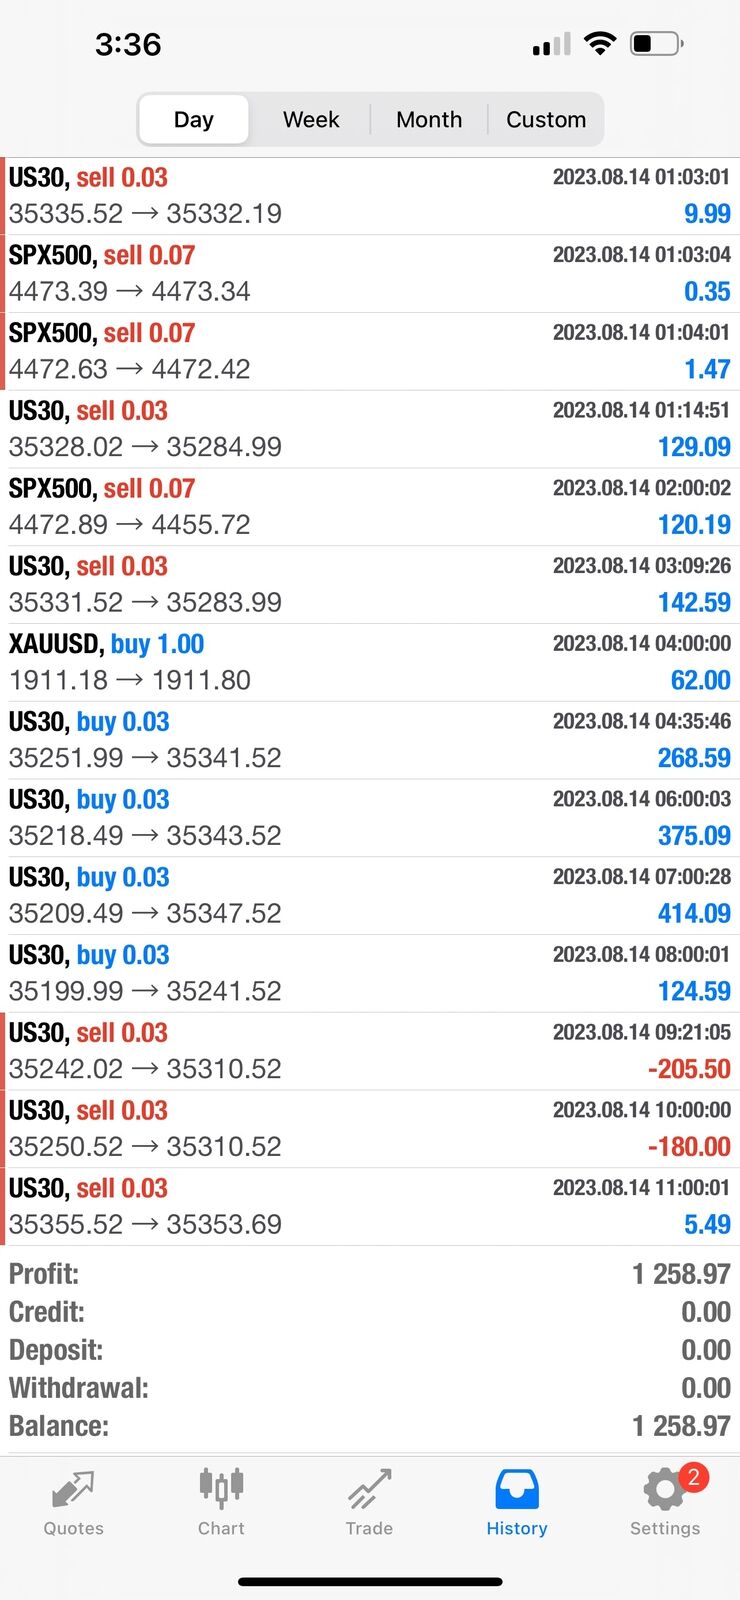Tap the History inbox icon
This screenshot has height=1600, width=740.
[x=517, y=1490]
